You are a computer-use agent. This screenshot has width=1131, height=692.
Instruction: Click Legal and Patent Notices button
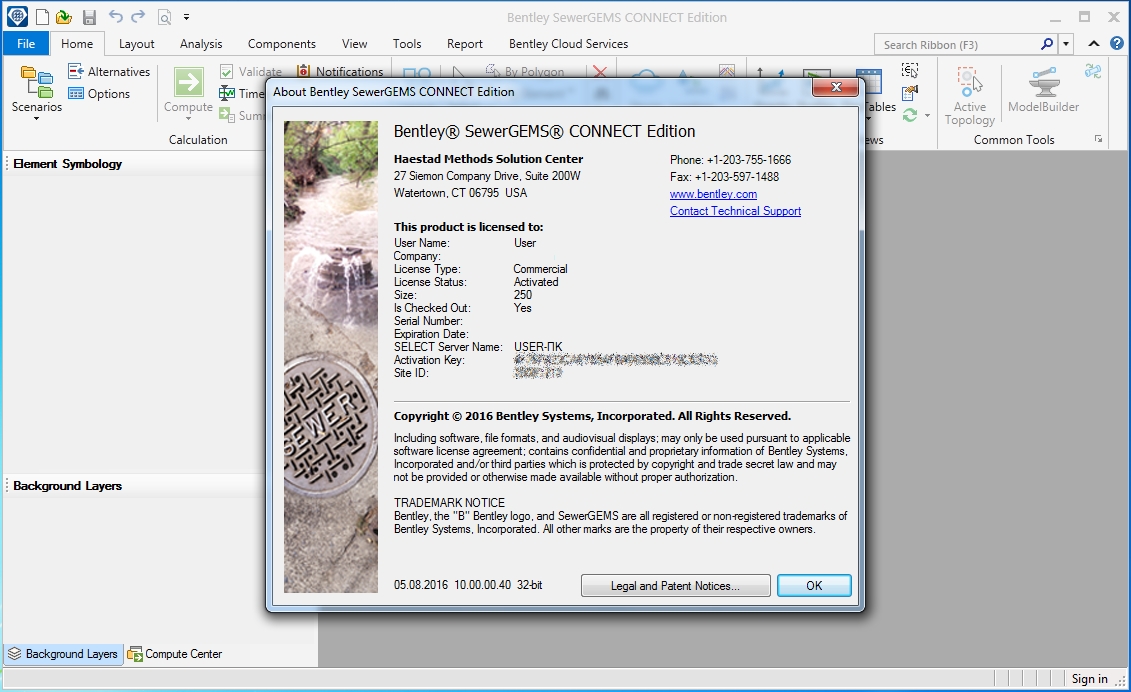pos(675,585)
